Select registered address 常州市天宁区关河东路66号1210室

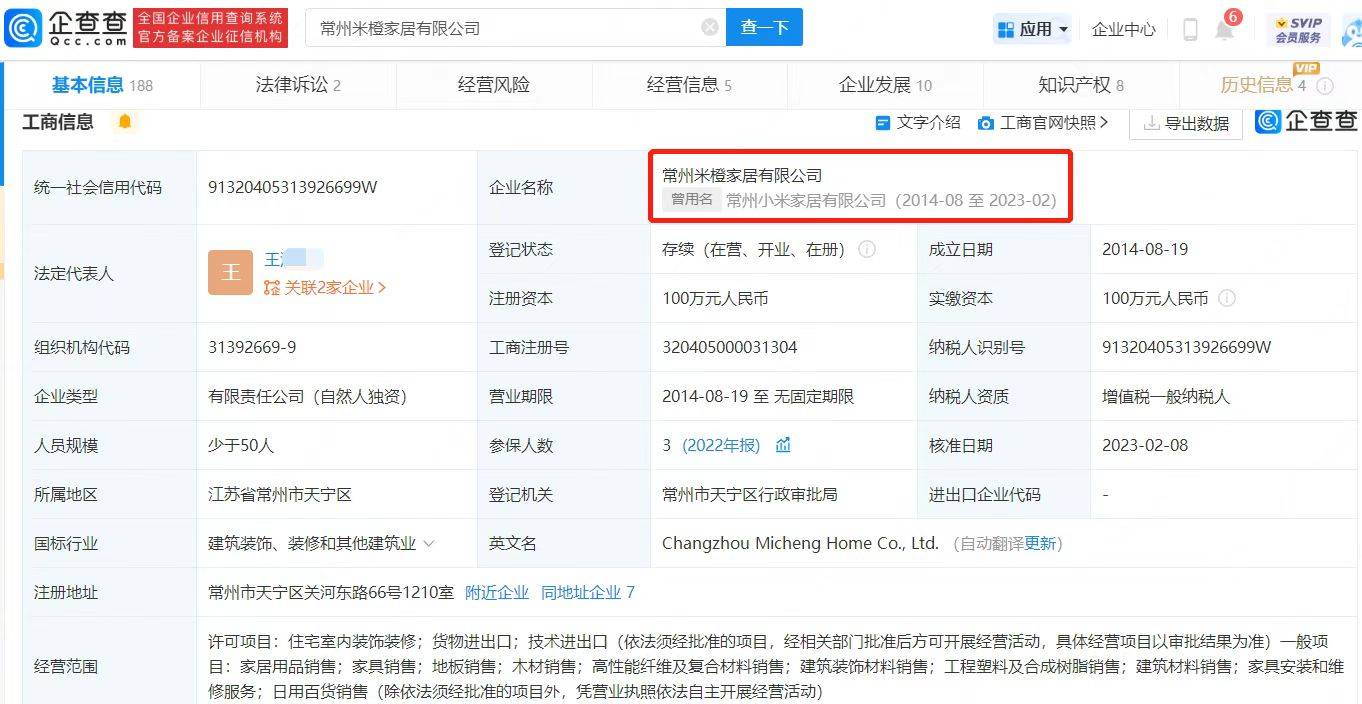(x=331, y=593)
